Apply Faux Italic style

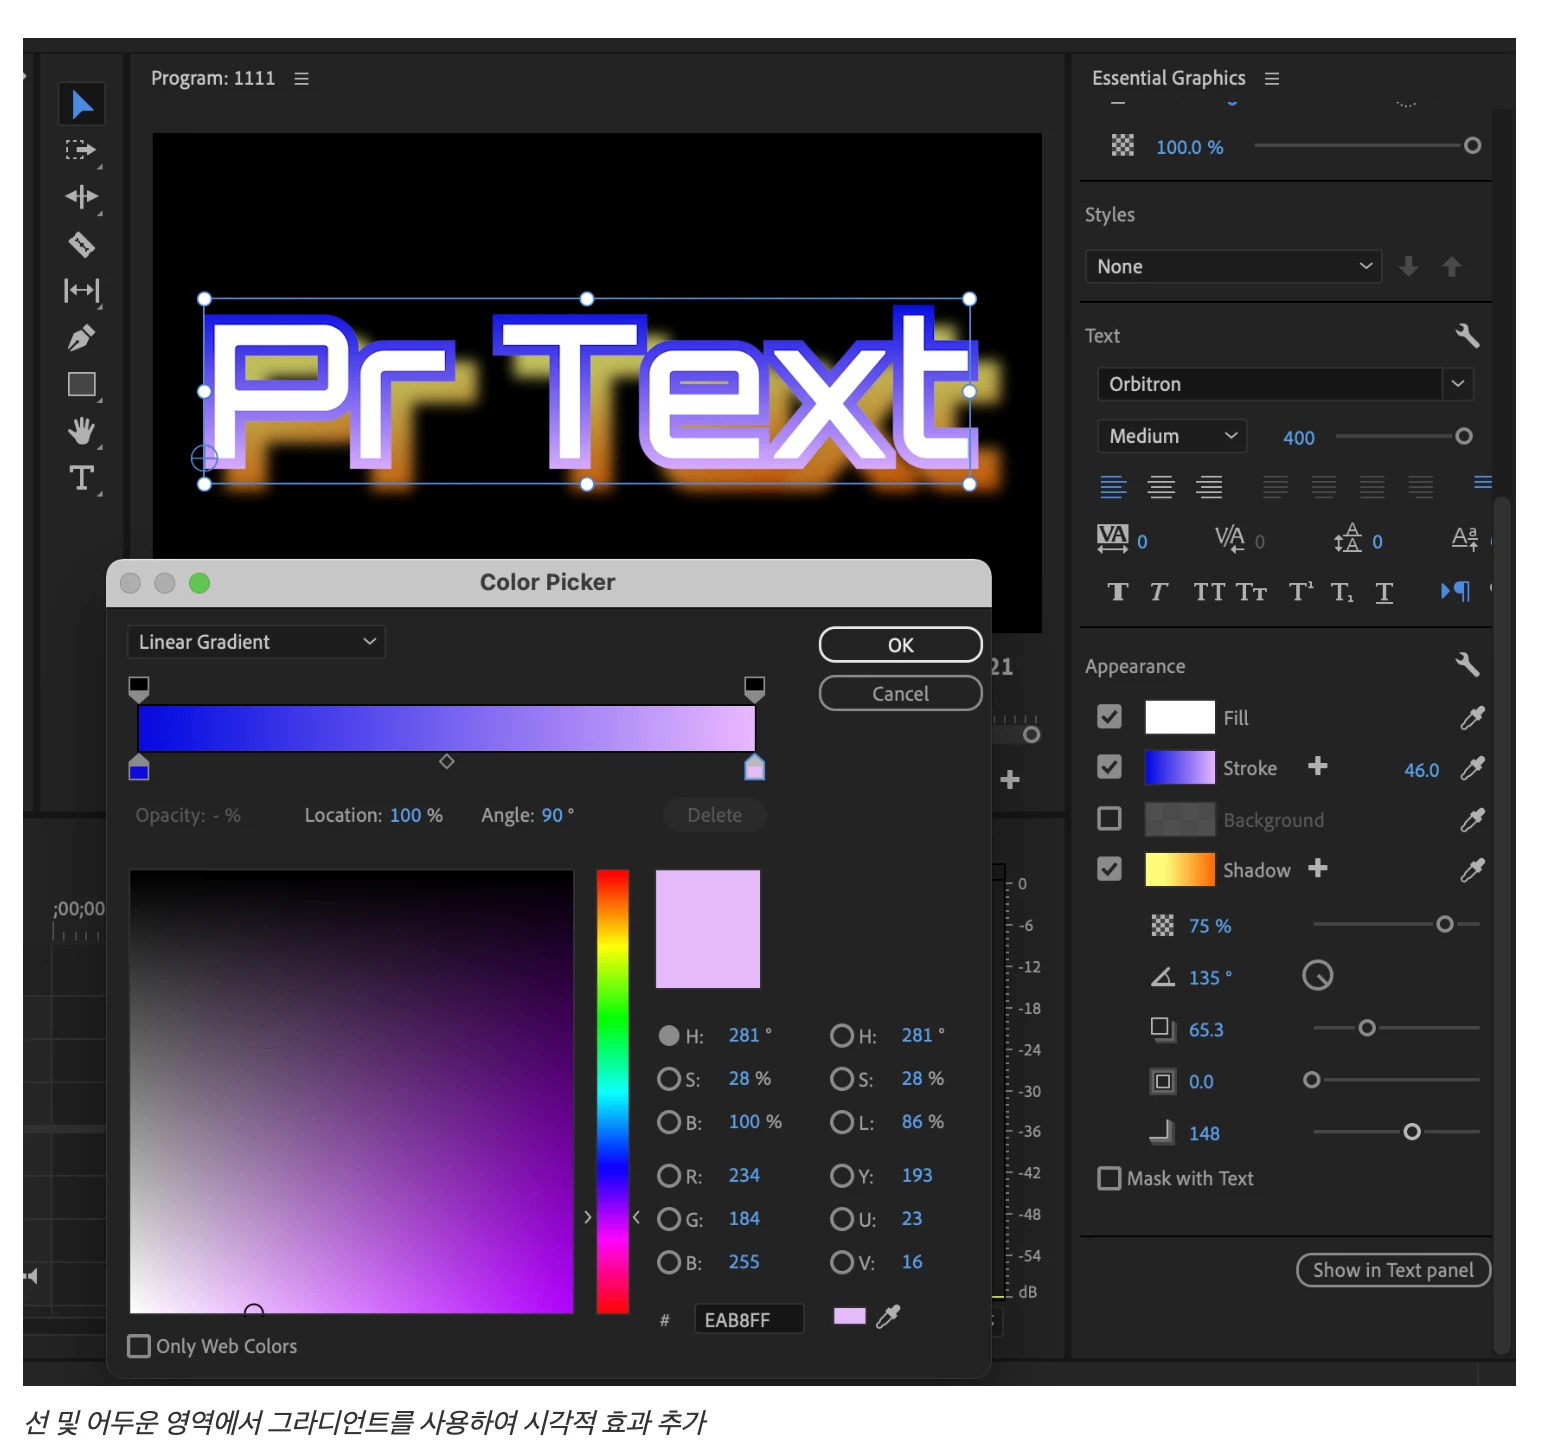[x=1158, y=592]
